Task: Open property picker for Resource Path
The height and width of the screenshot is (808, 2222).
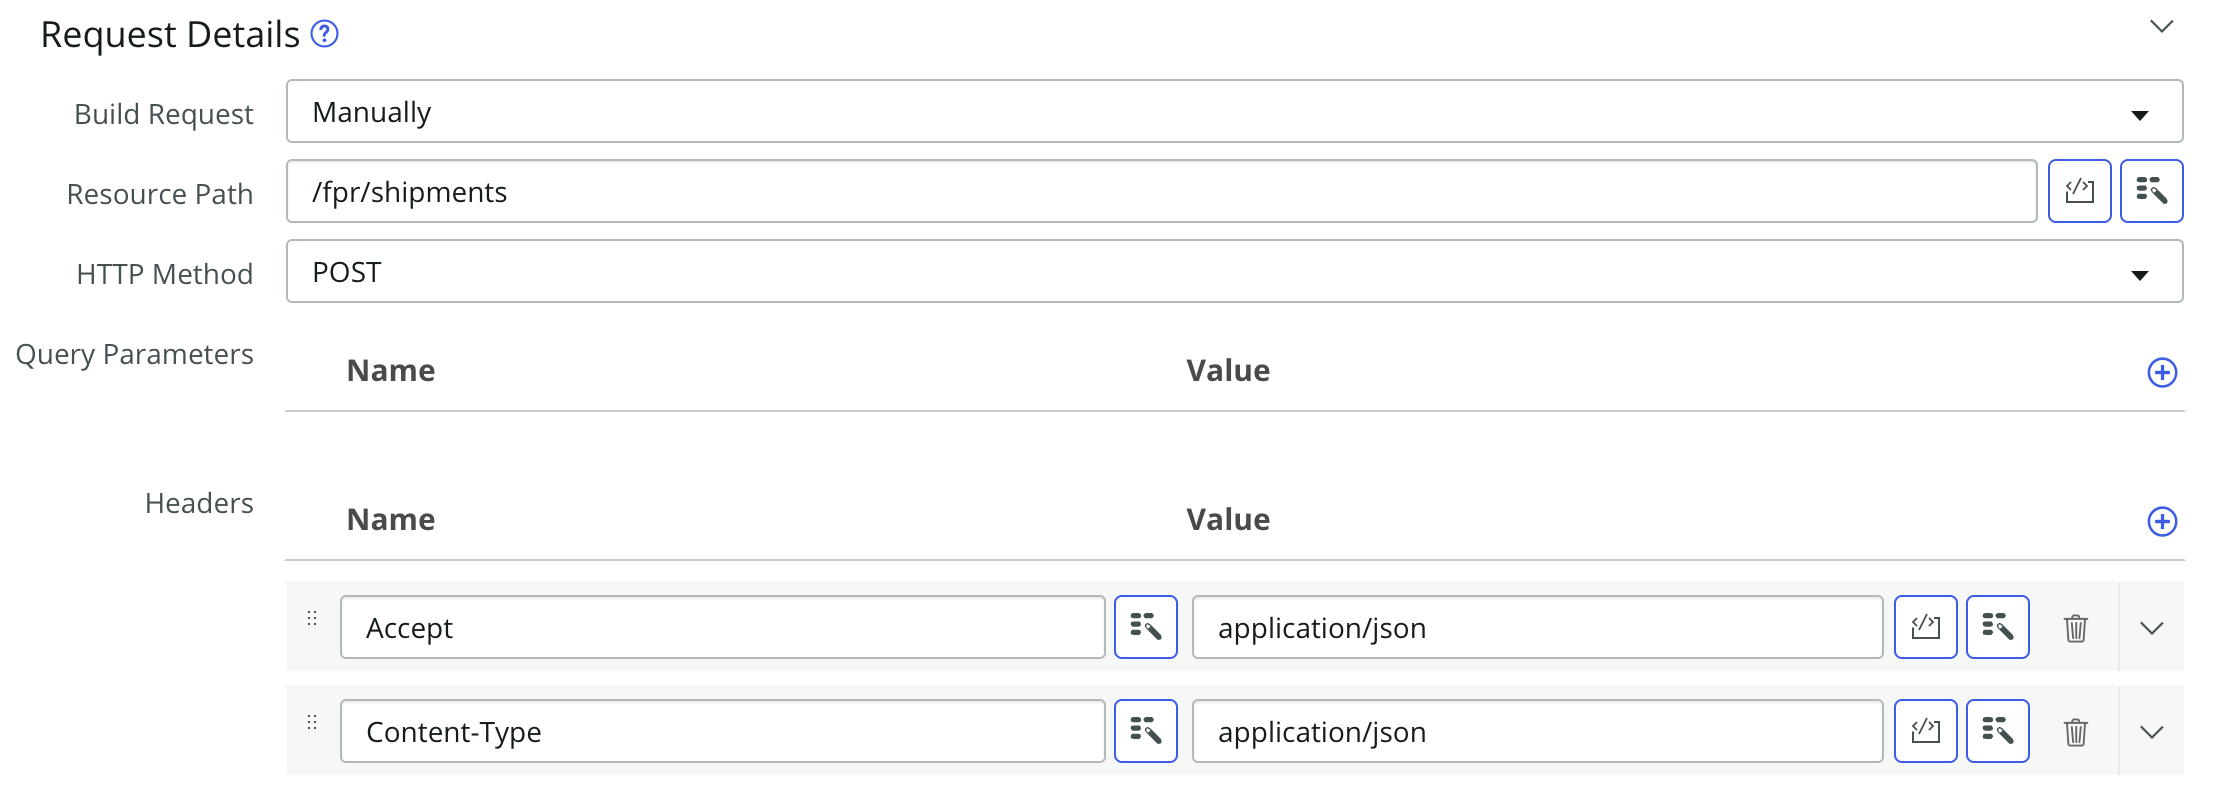Action: (x=2152, y=191)
